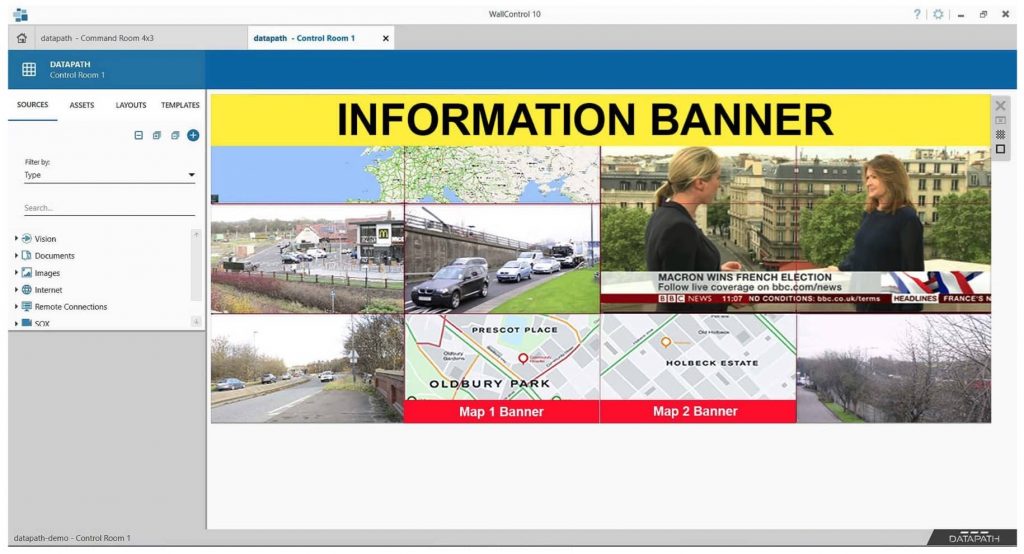Click the Map 1 Banner
The width and height of the screenshot is (1024, 554).
(x=502, y=412)
